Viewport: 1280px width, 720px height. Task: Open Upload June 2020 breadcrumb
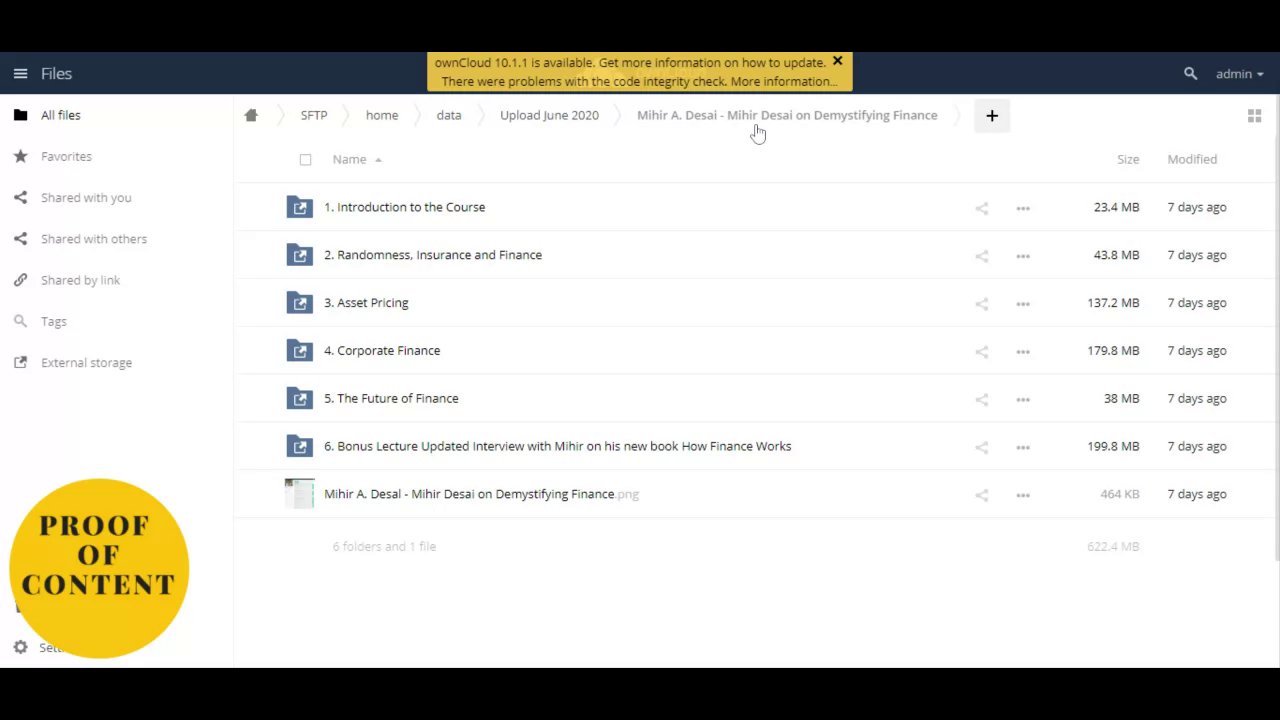coord(549,115)
